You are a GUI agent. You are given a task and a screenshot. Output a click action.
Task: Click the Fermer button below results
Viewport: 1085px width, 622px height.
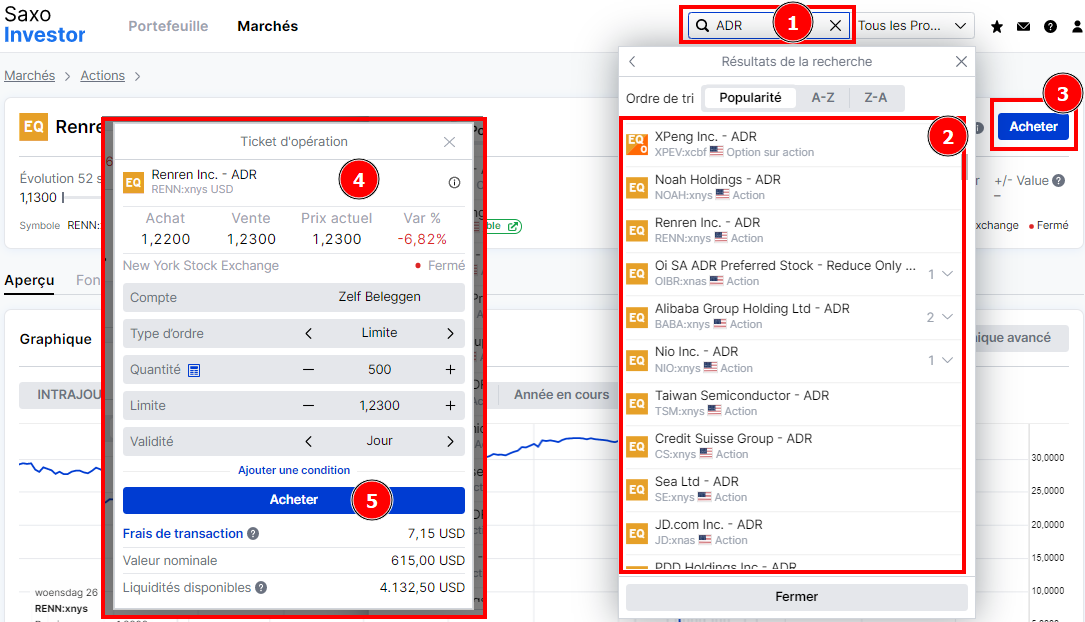tap(796, 596)
